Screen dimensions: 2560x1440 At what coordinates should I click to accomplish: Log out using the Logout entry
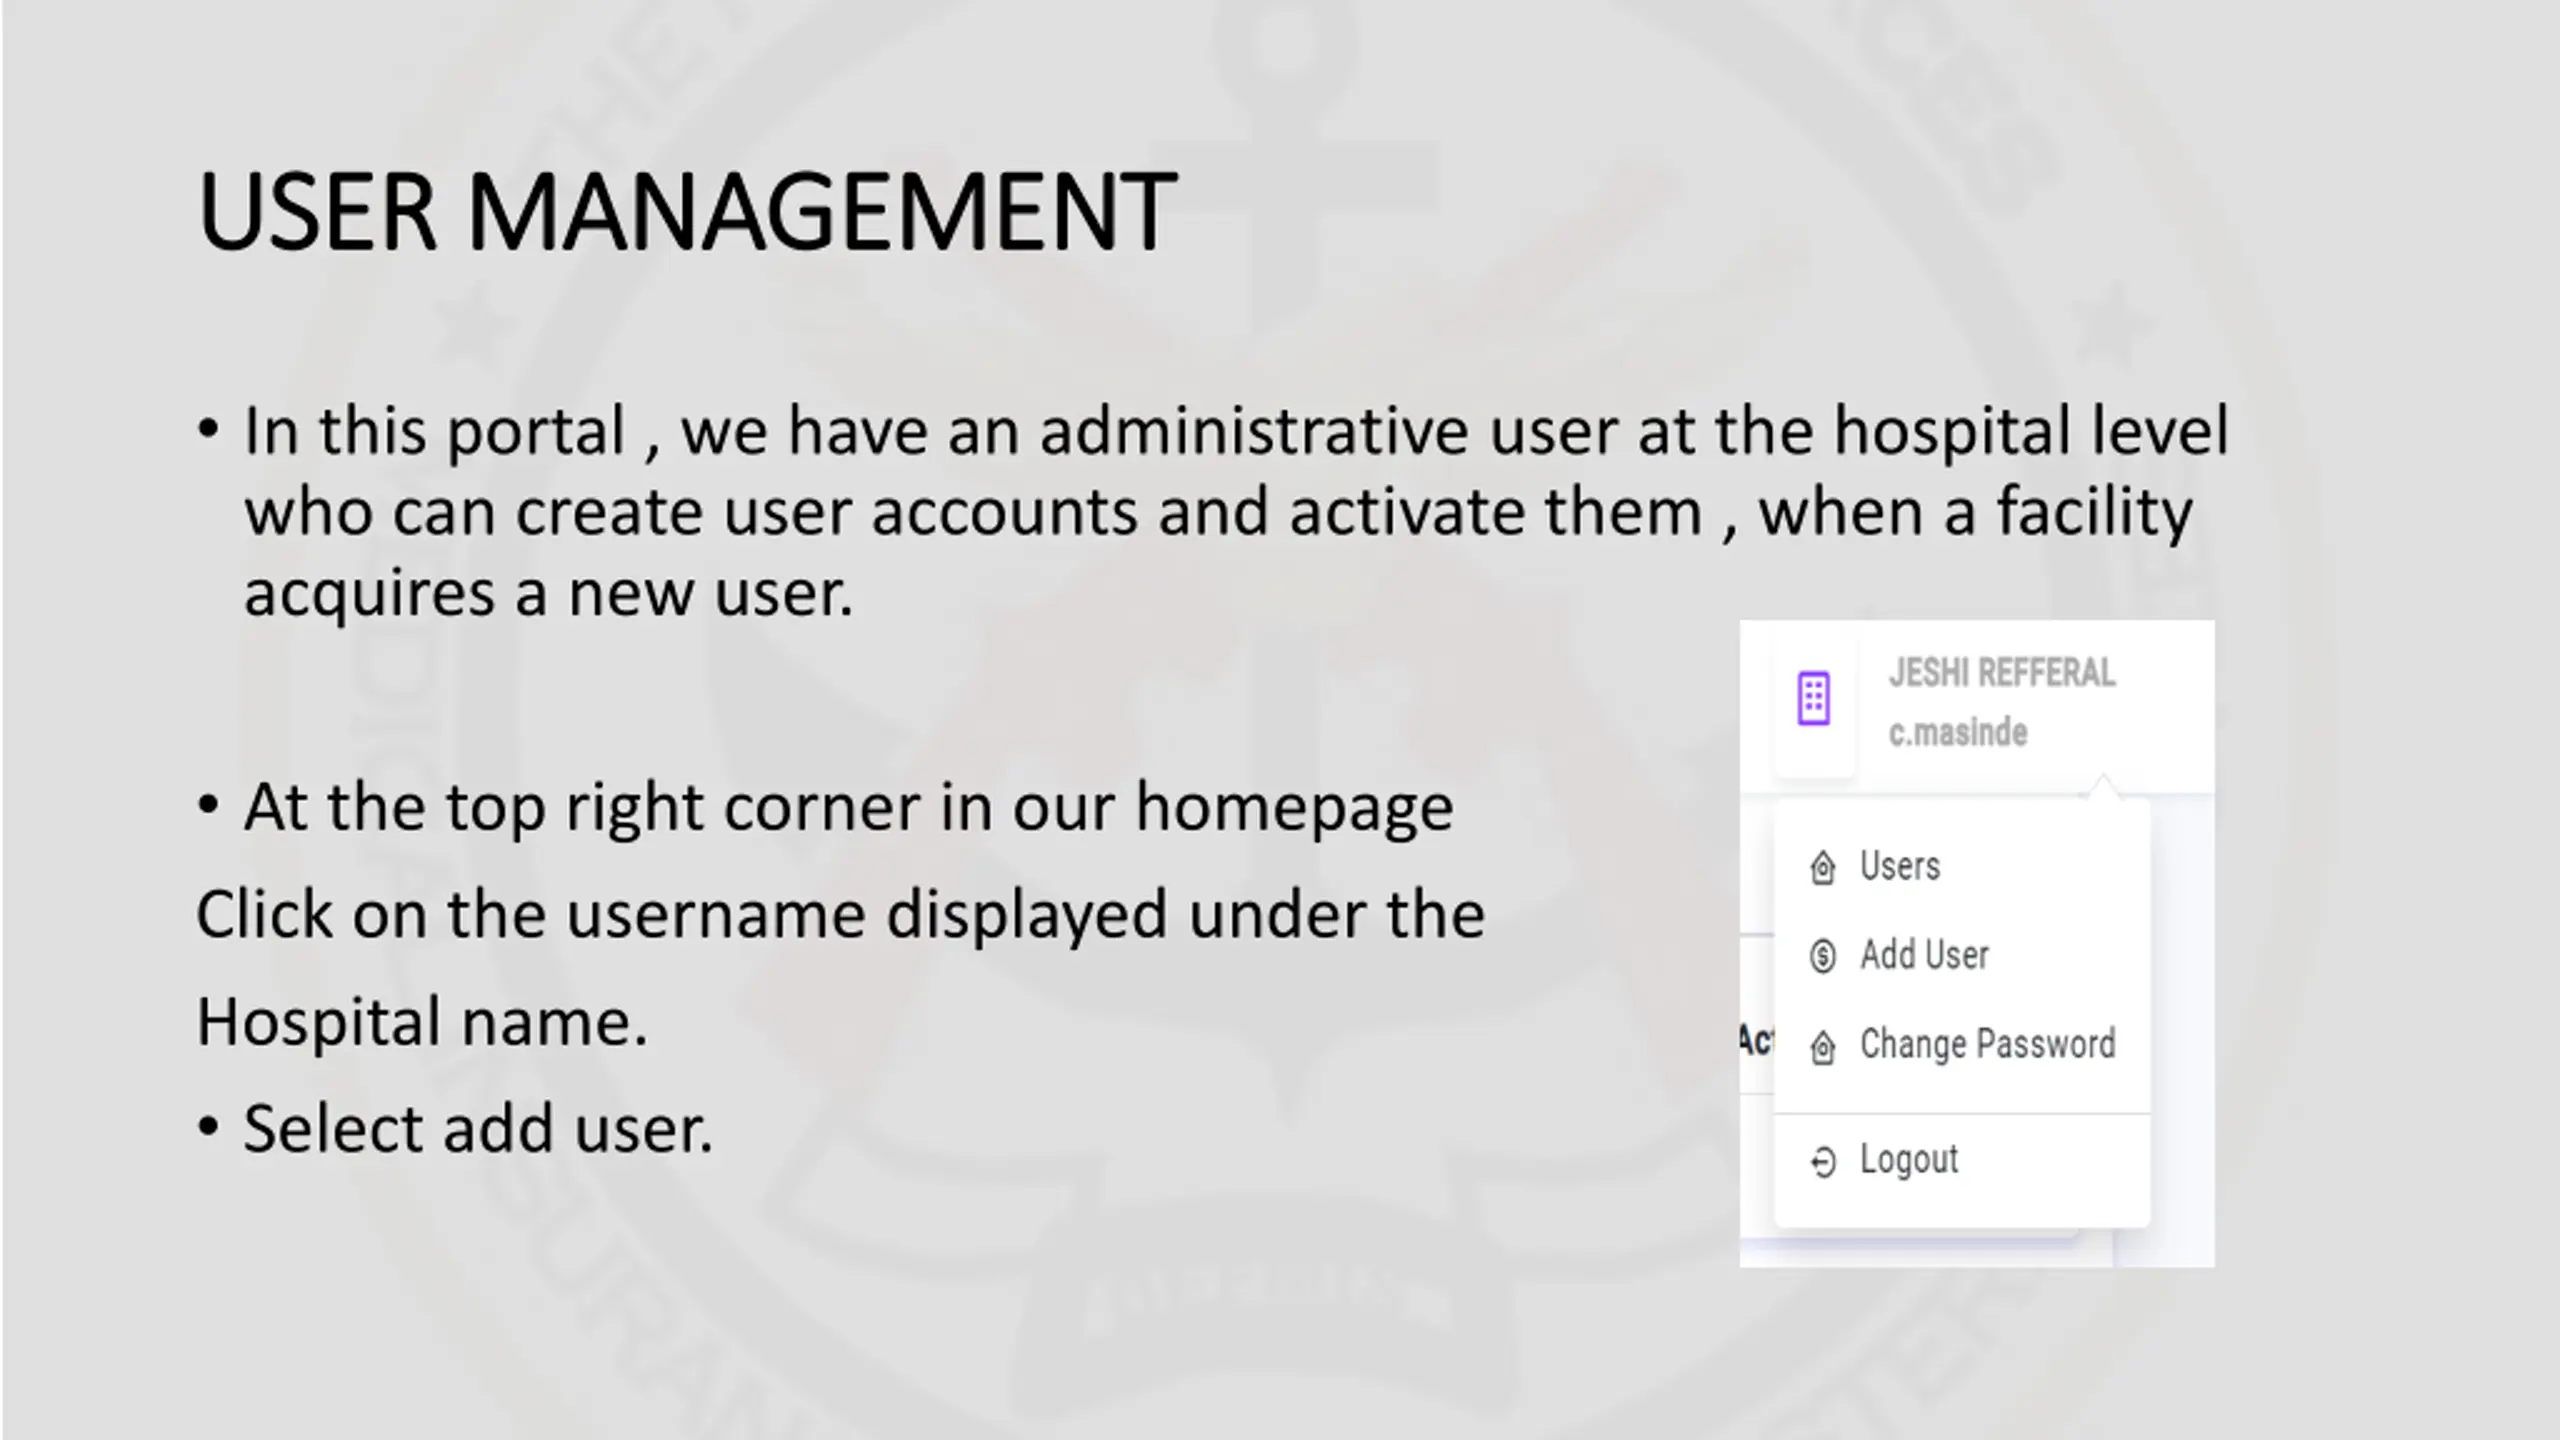1908,1160
